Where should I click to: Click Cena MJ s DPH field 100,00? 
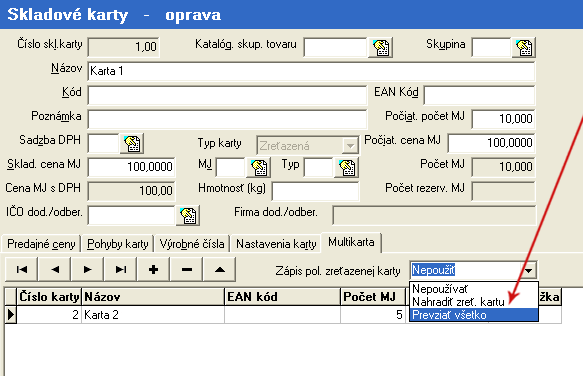point(131,191)
